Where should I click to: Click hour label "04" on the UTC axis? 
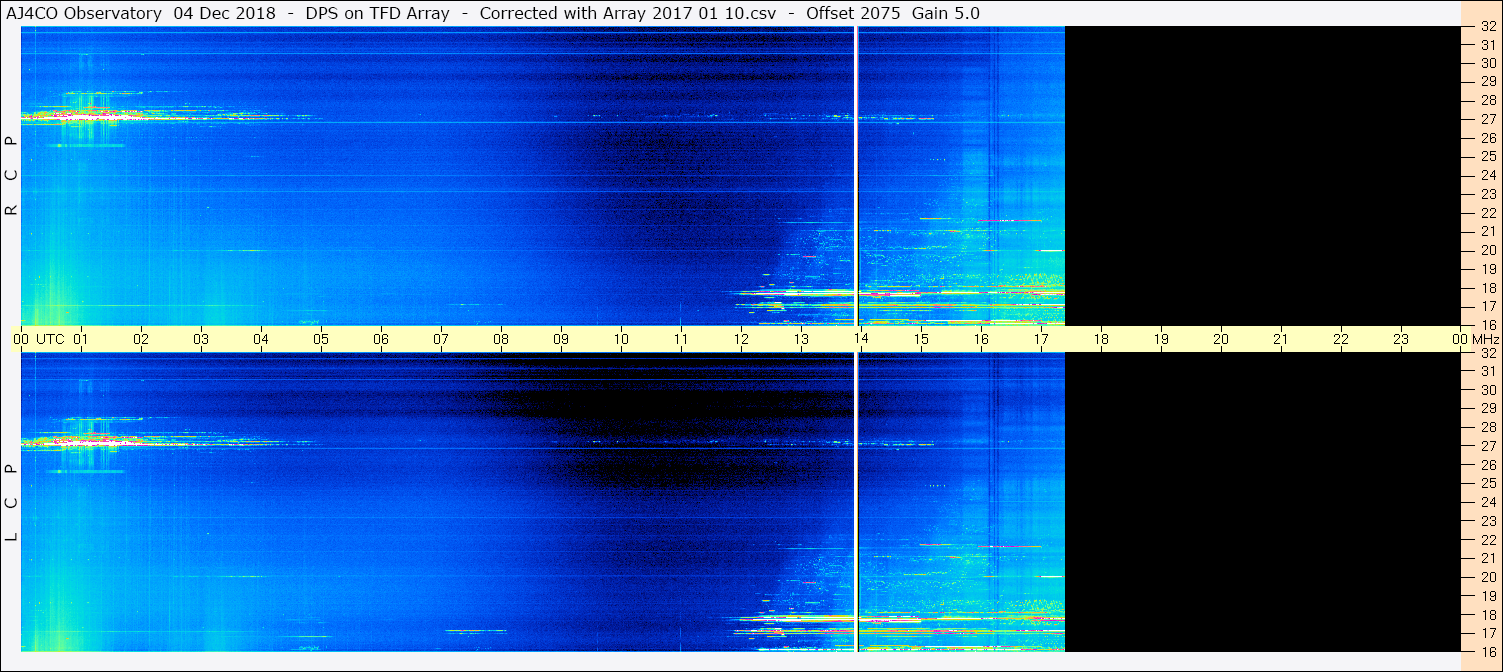pos(261,339)
